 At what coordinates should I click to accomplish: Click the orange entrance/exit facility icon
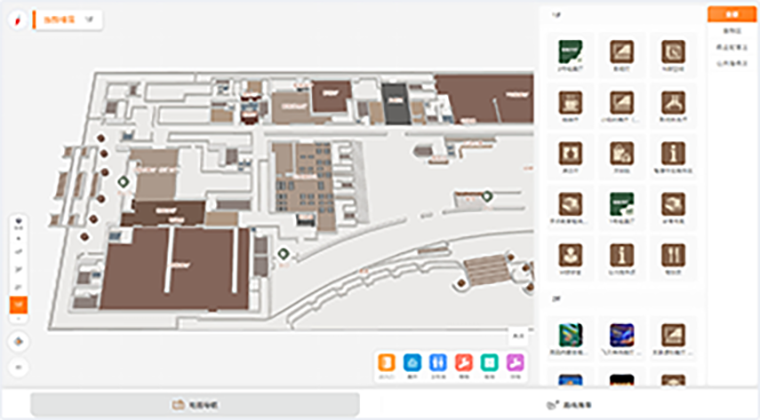[x=387, y=364]
